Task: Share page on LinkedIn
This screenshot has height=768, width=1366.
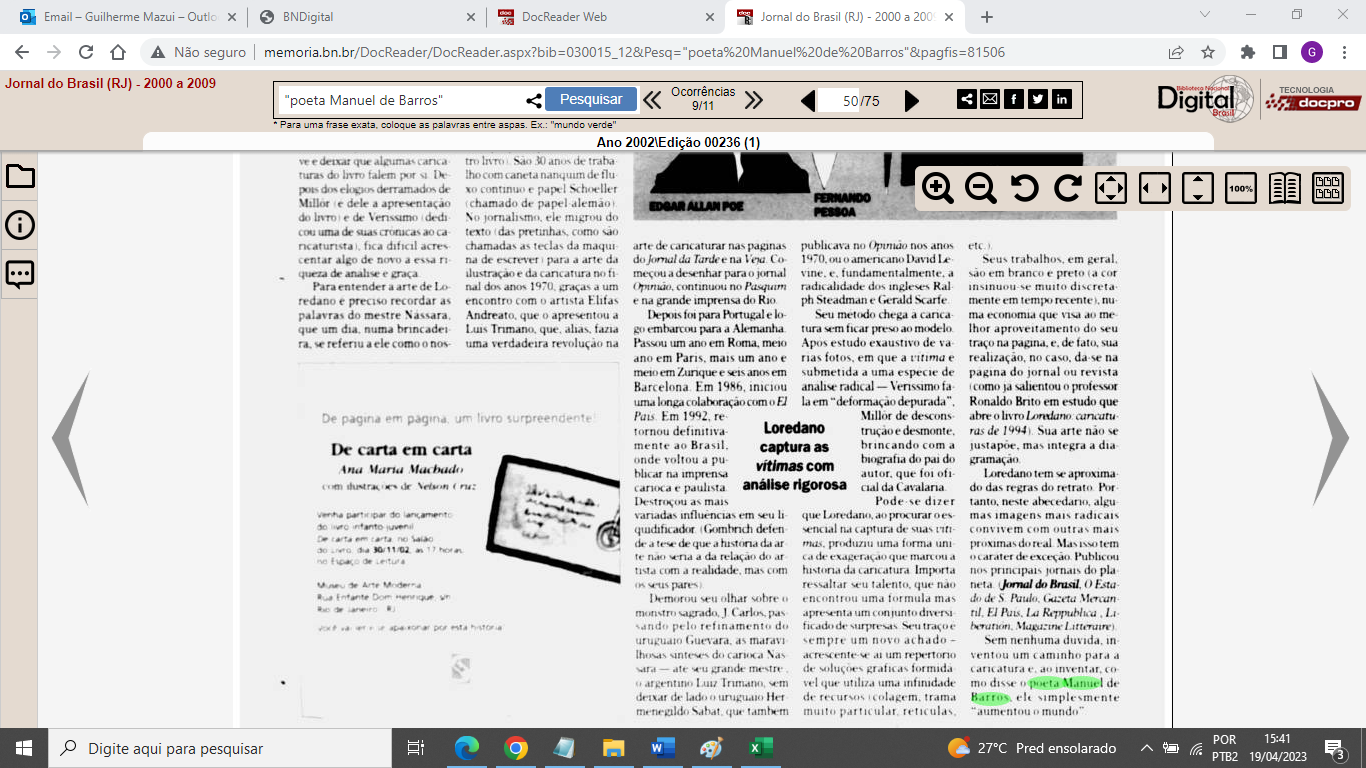Action: click(x=1062, y=99)
